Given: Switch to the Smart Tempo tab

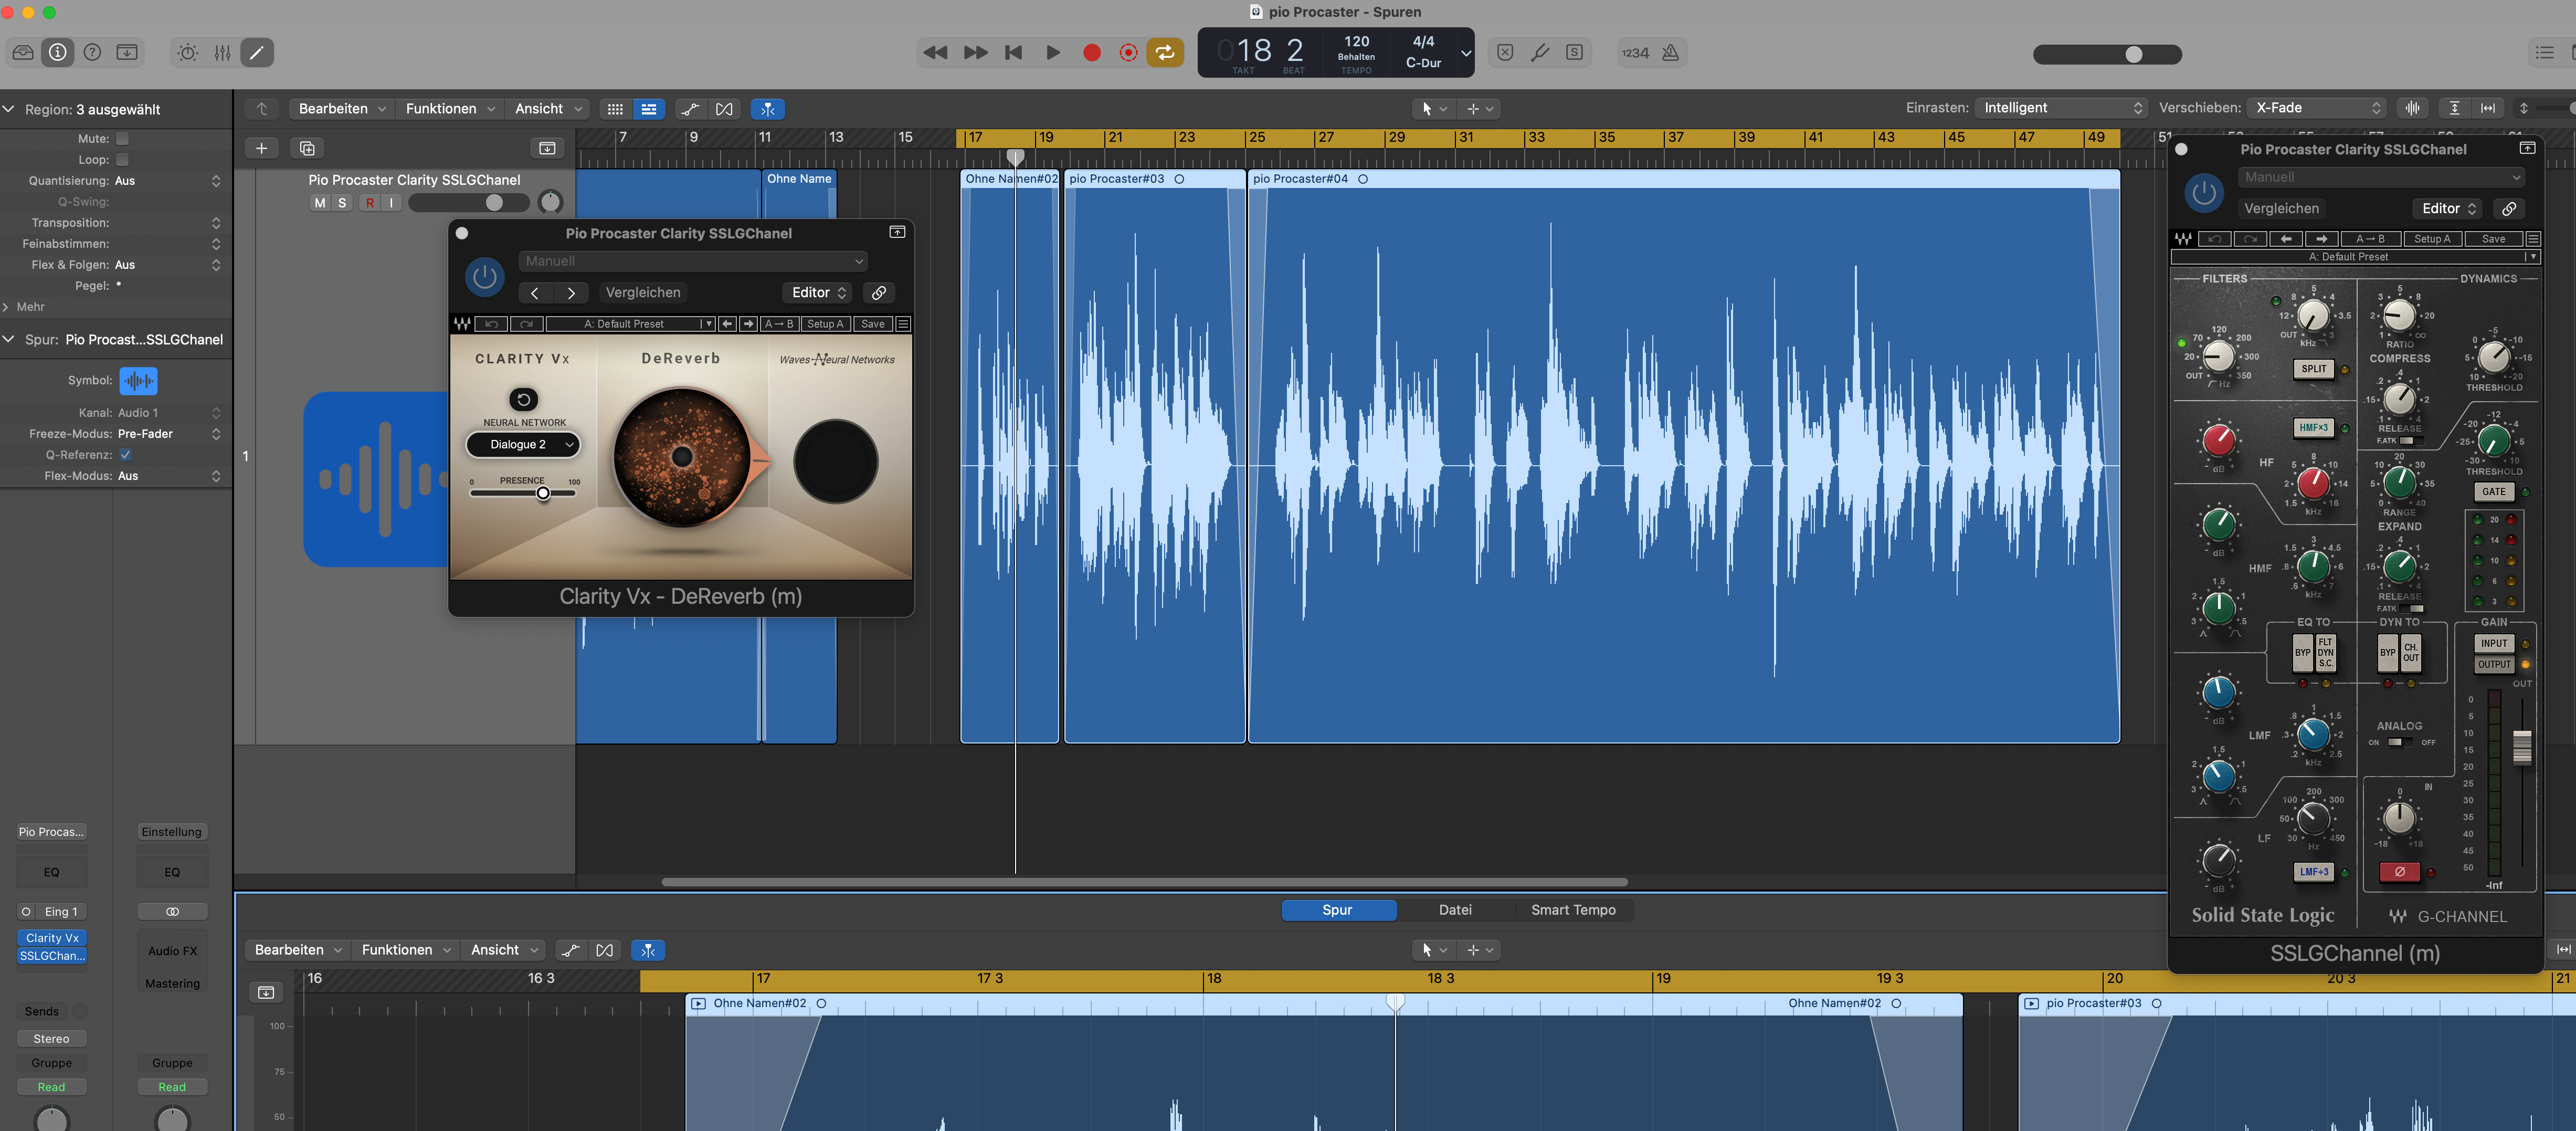Looking at the screenshot, I should click(1573, 910).
